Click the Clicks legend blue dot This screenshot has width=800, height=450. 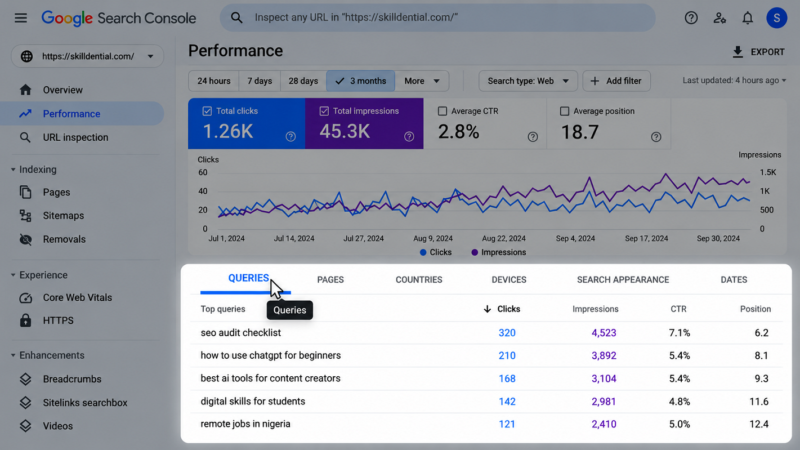(x=423, y=253)
